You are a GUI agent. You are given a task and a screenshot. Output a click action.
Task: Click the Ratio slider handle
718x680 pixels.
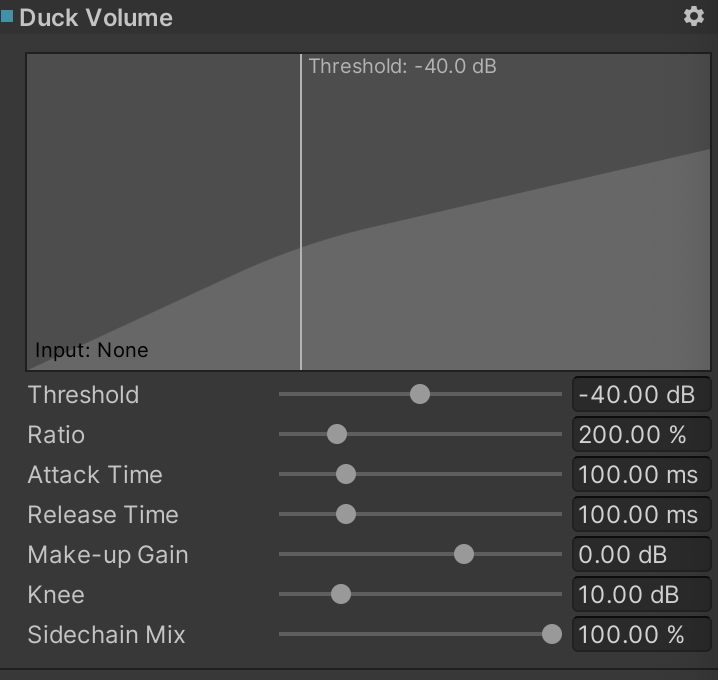click(x=337, y=434)
